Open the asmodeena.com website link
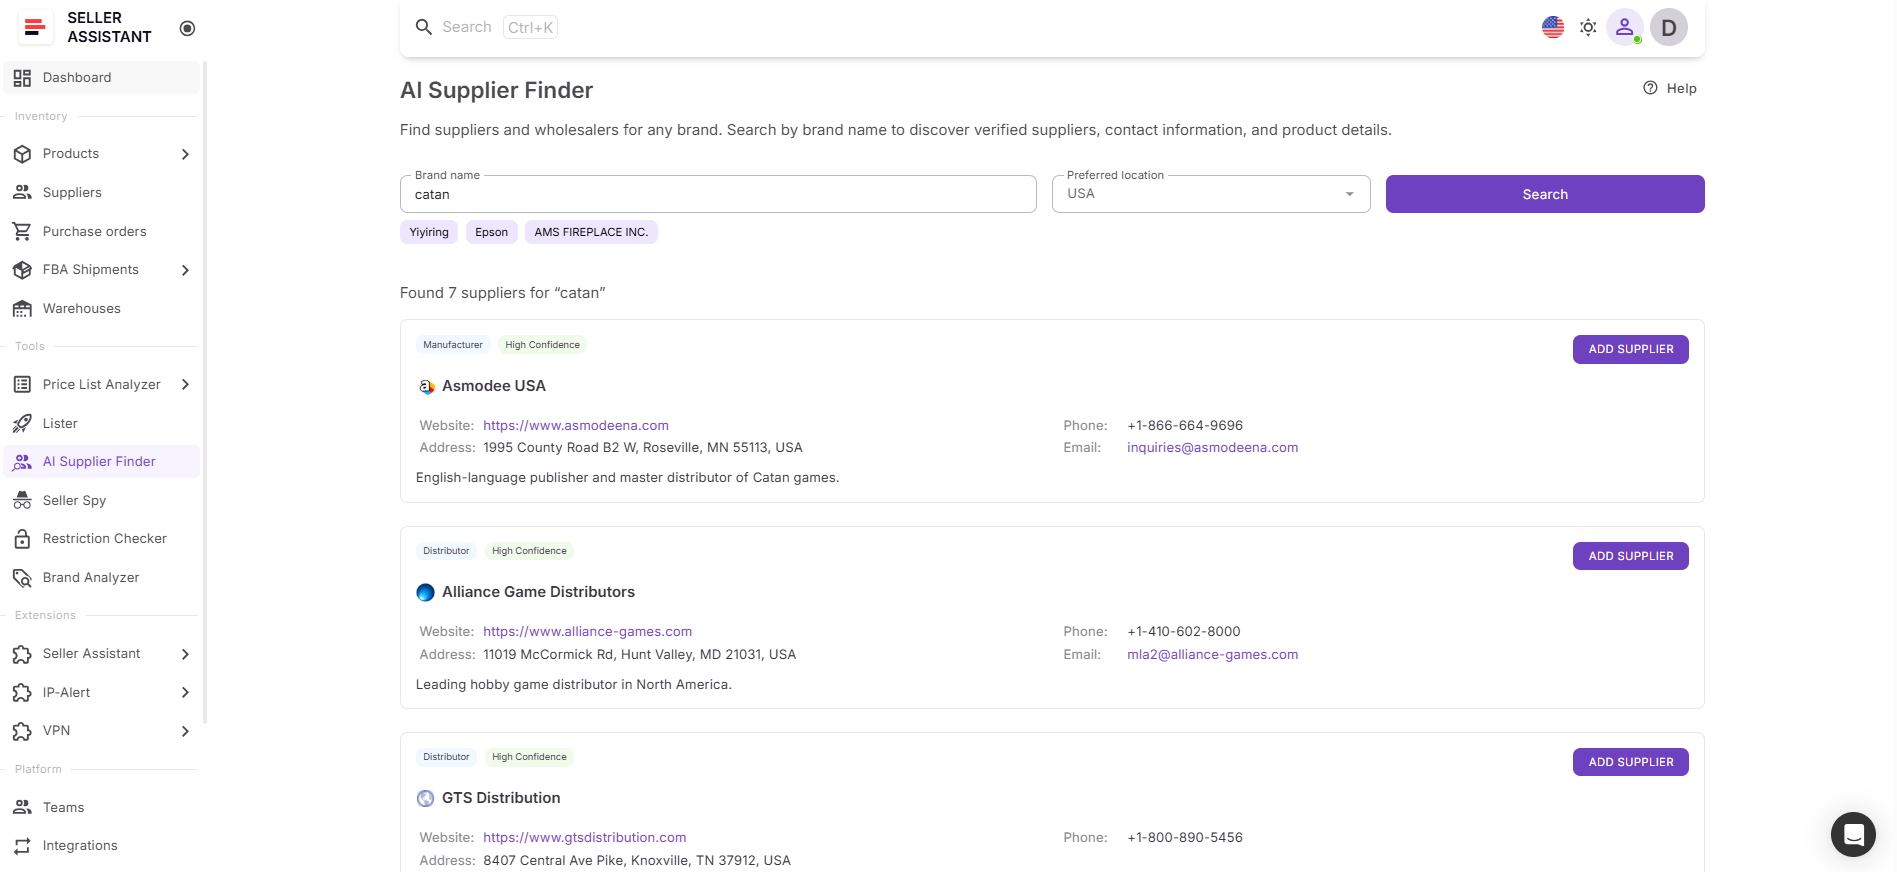The image size is (1897, 872). (576, 425)
